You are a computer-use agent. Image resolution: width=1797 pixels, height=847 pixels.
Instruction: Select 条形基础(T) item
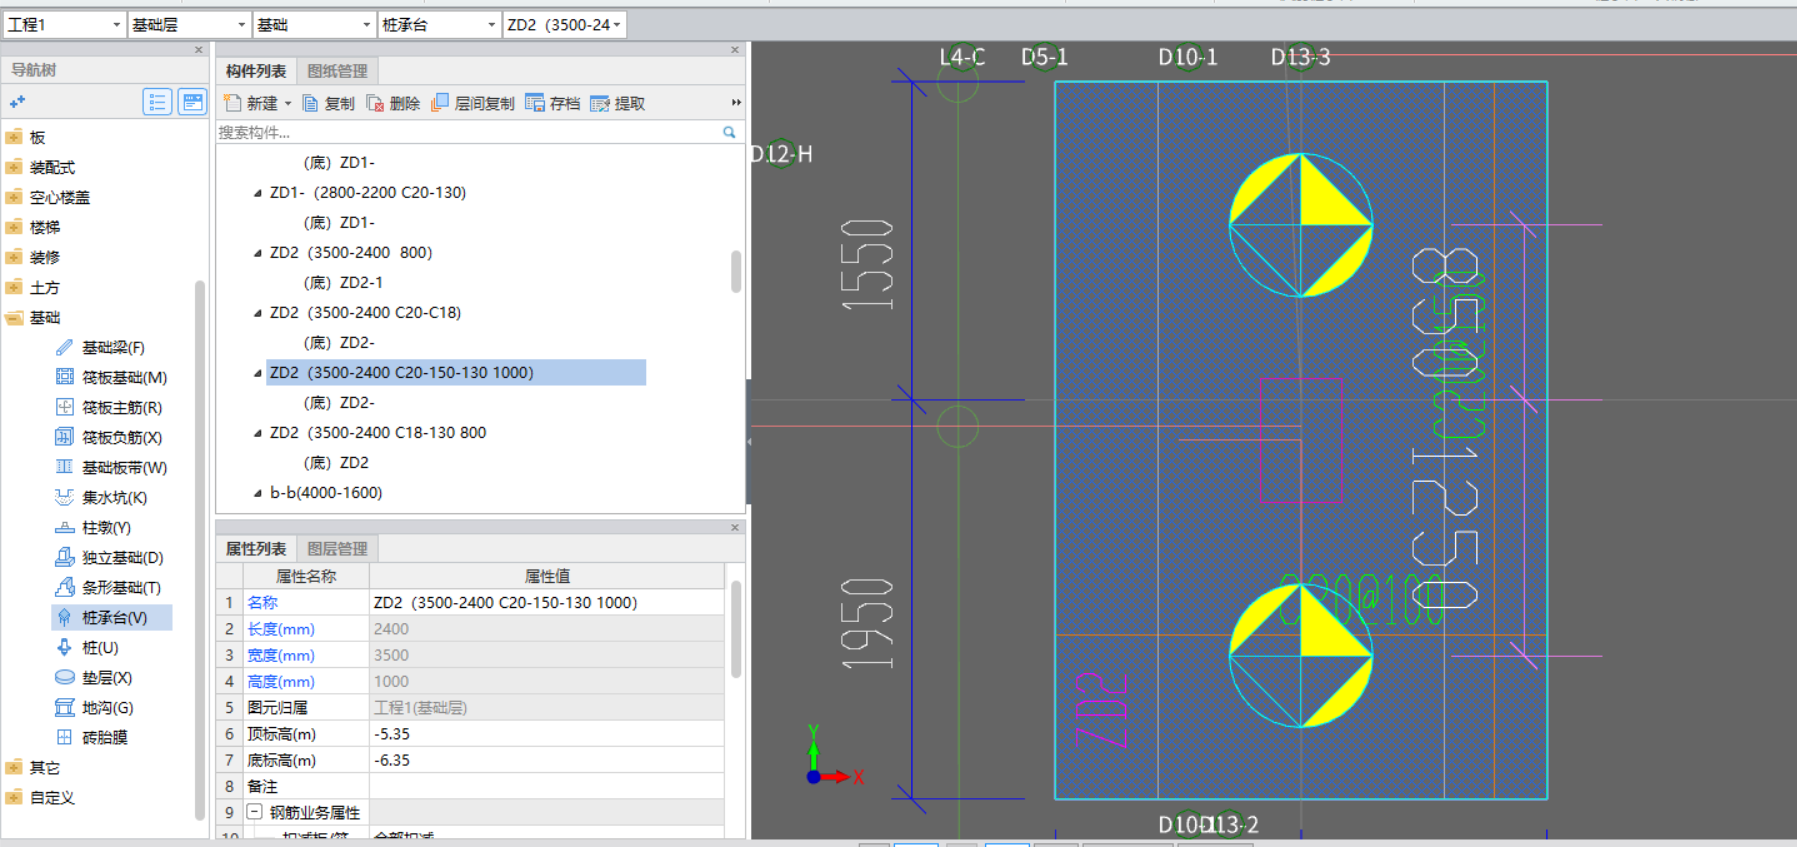pos(121,587)
